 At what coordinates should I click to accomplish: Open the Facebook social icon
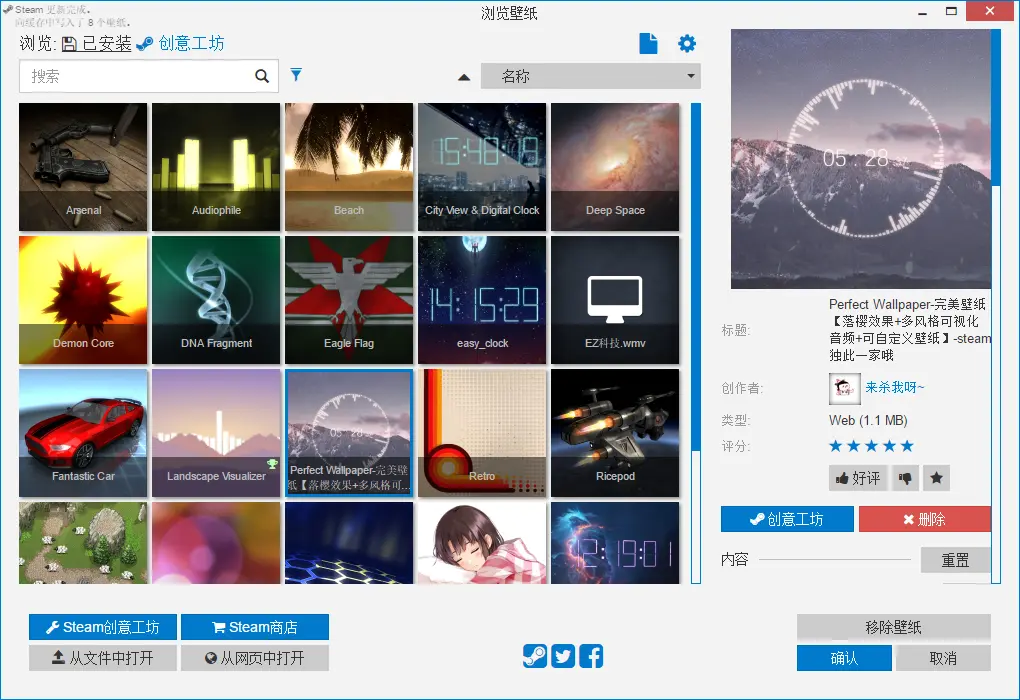tap(591, 656)
